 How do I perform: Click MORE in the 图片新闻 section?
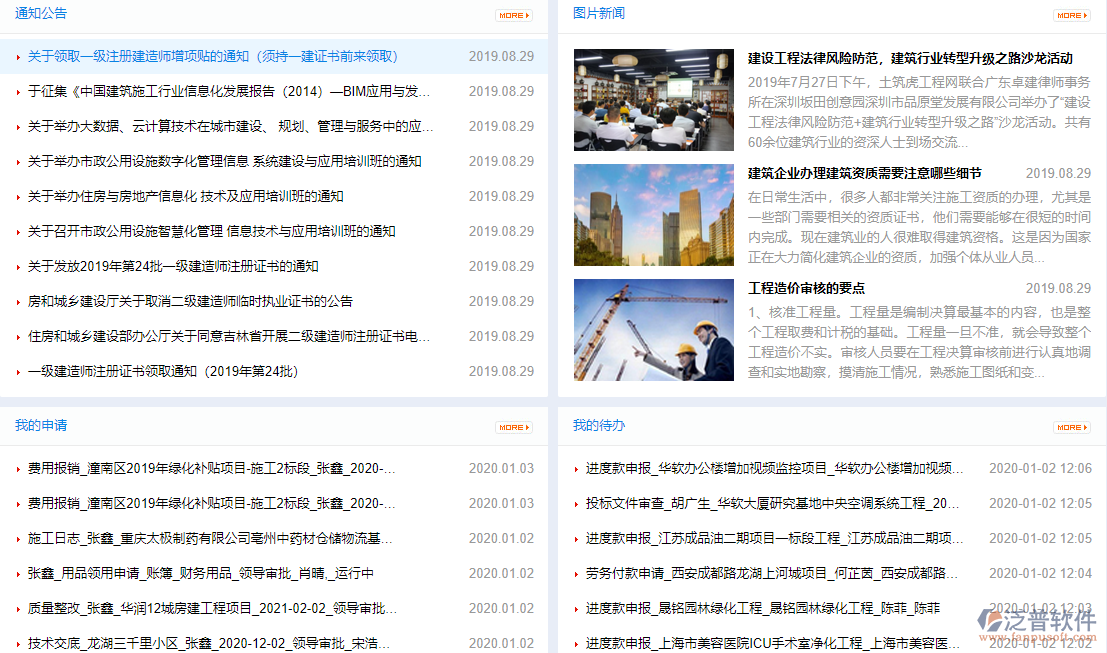1071,15
